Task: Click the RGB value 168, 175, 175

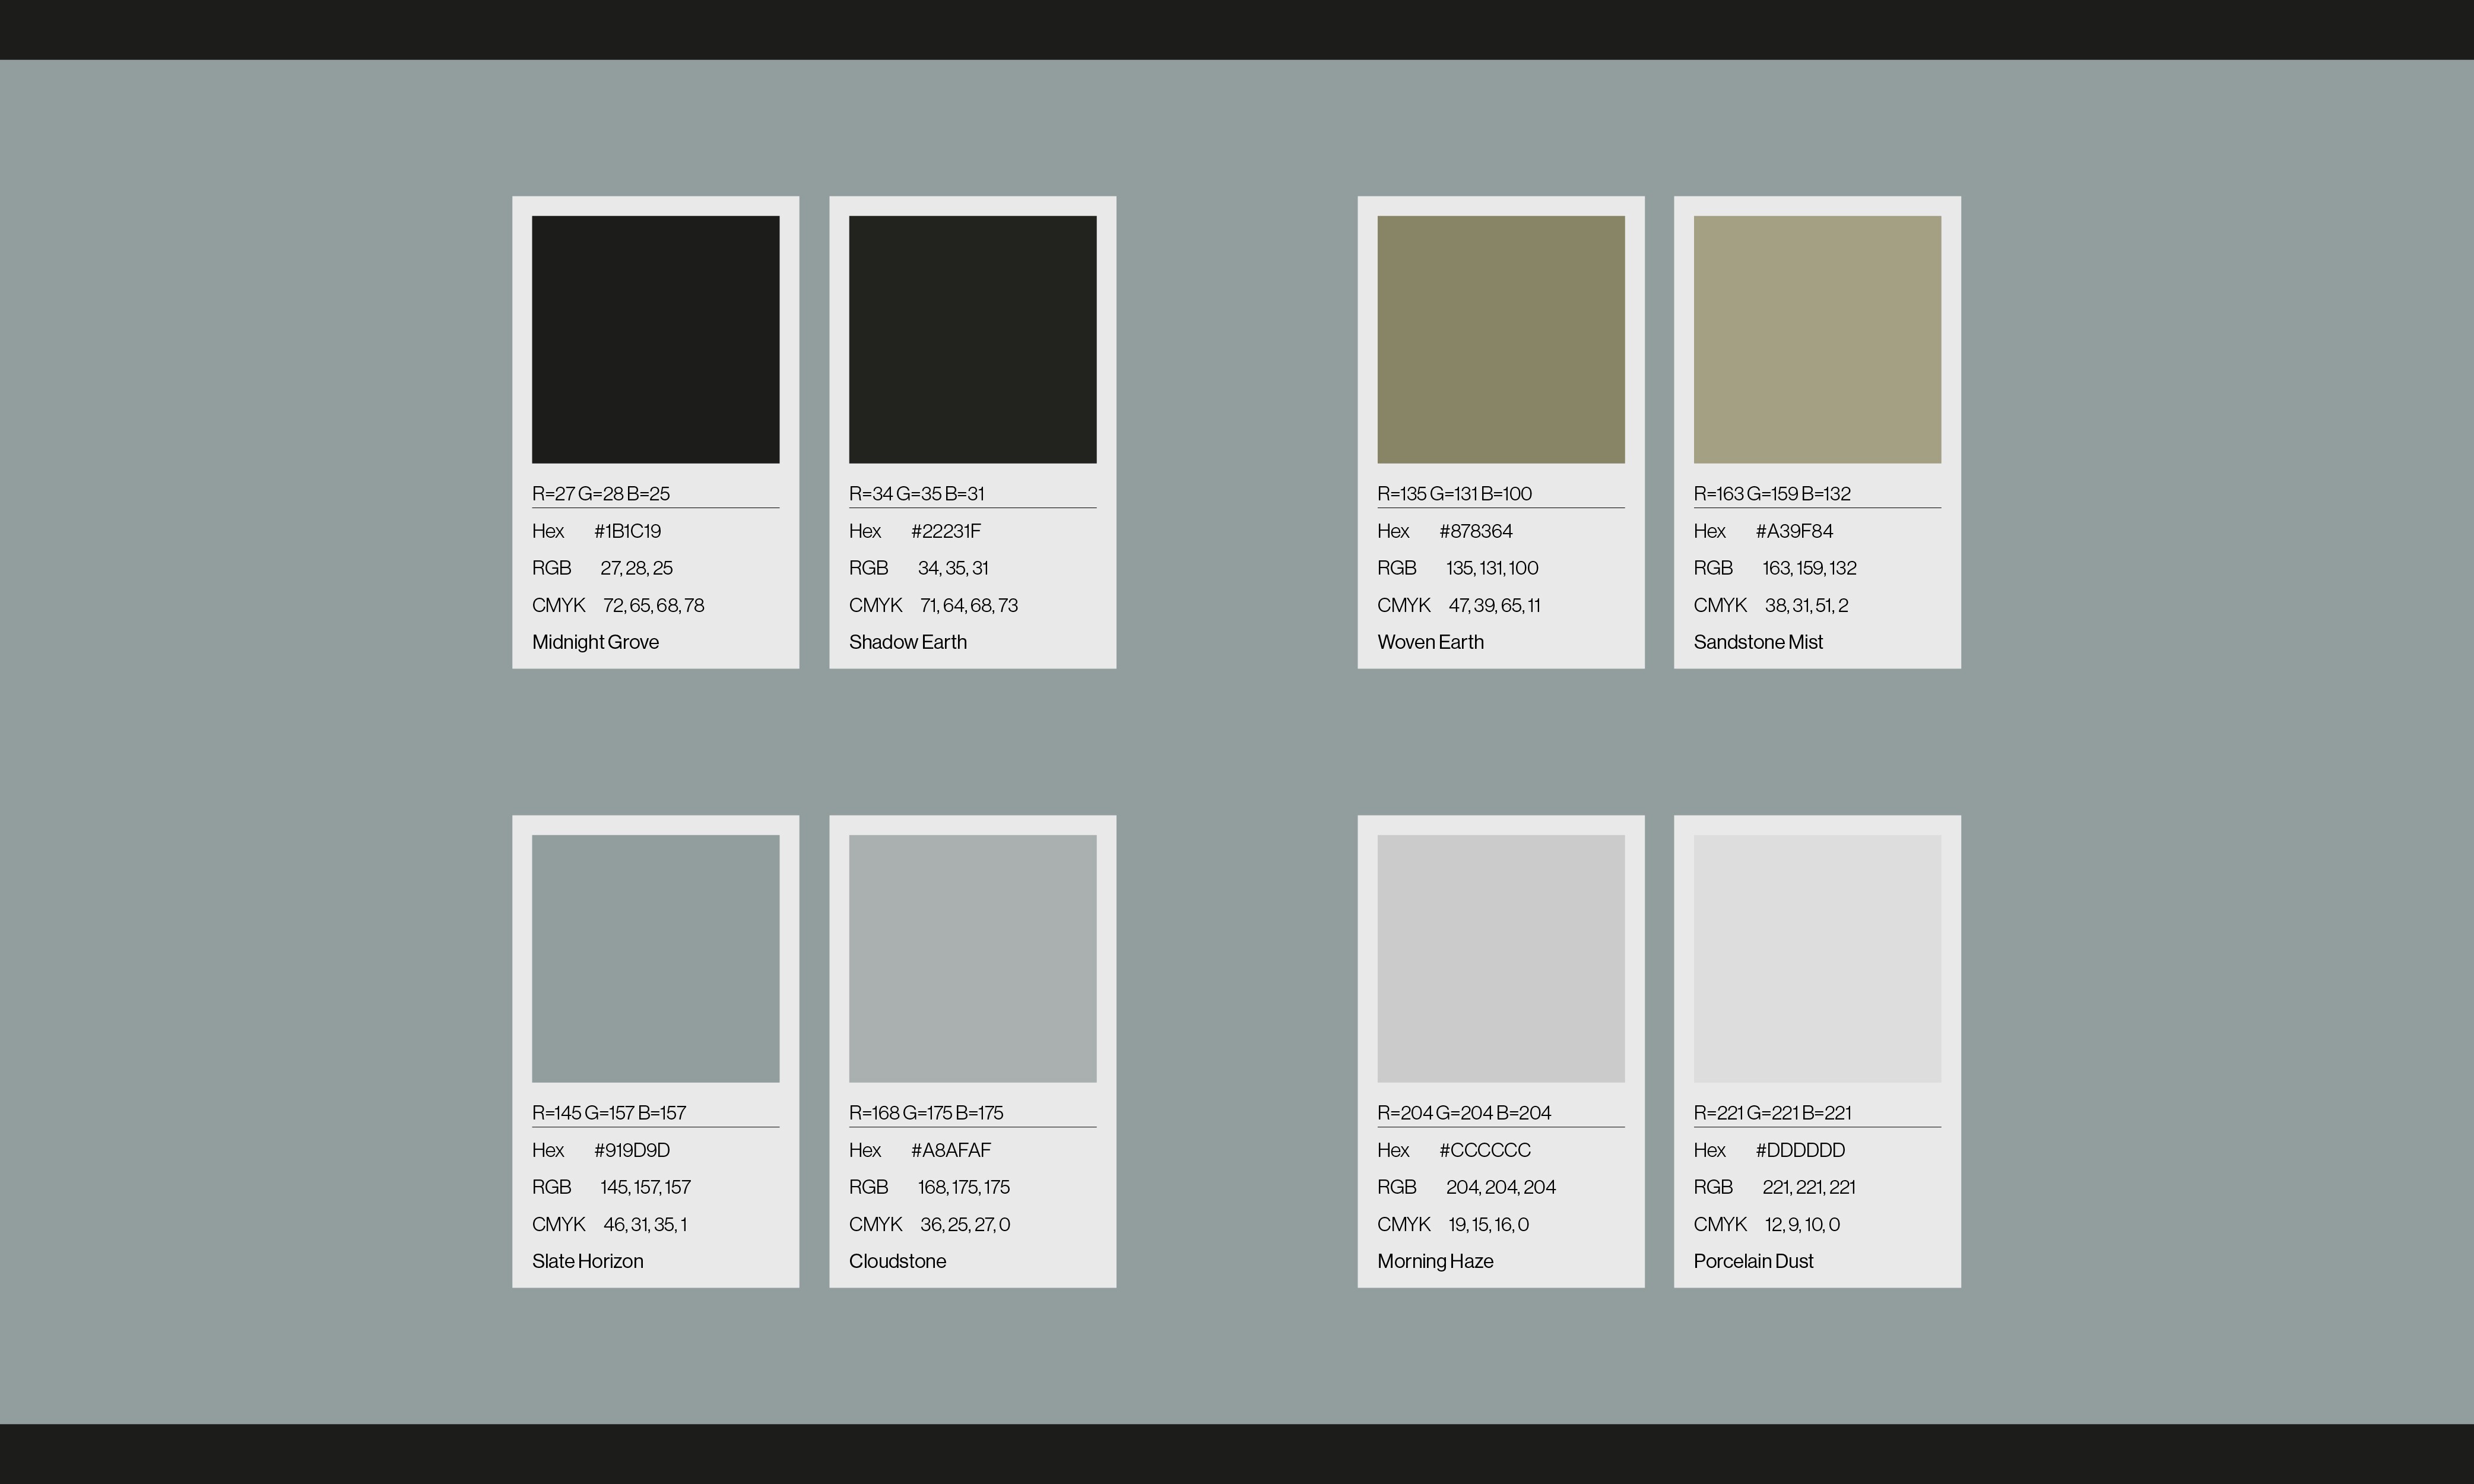Action: pyautogui.click(x=963, y=1187)
